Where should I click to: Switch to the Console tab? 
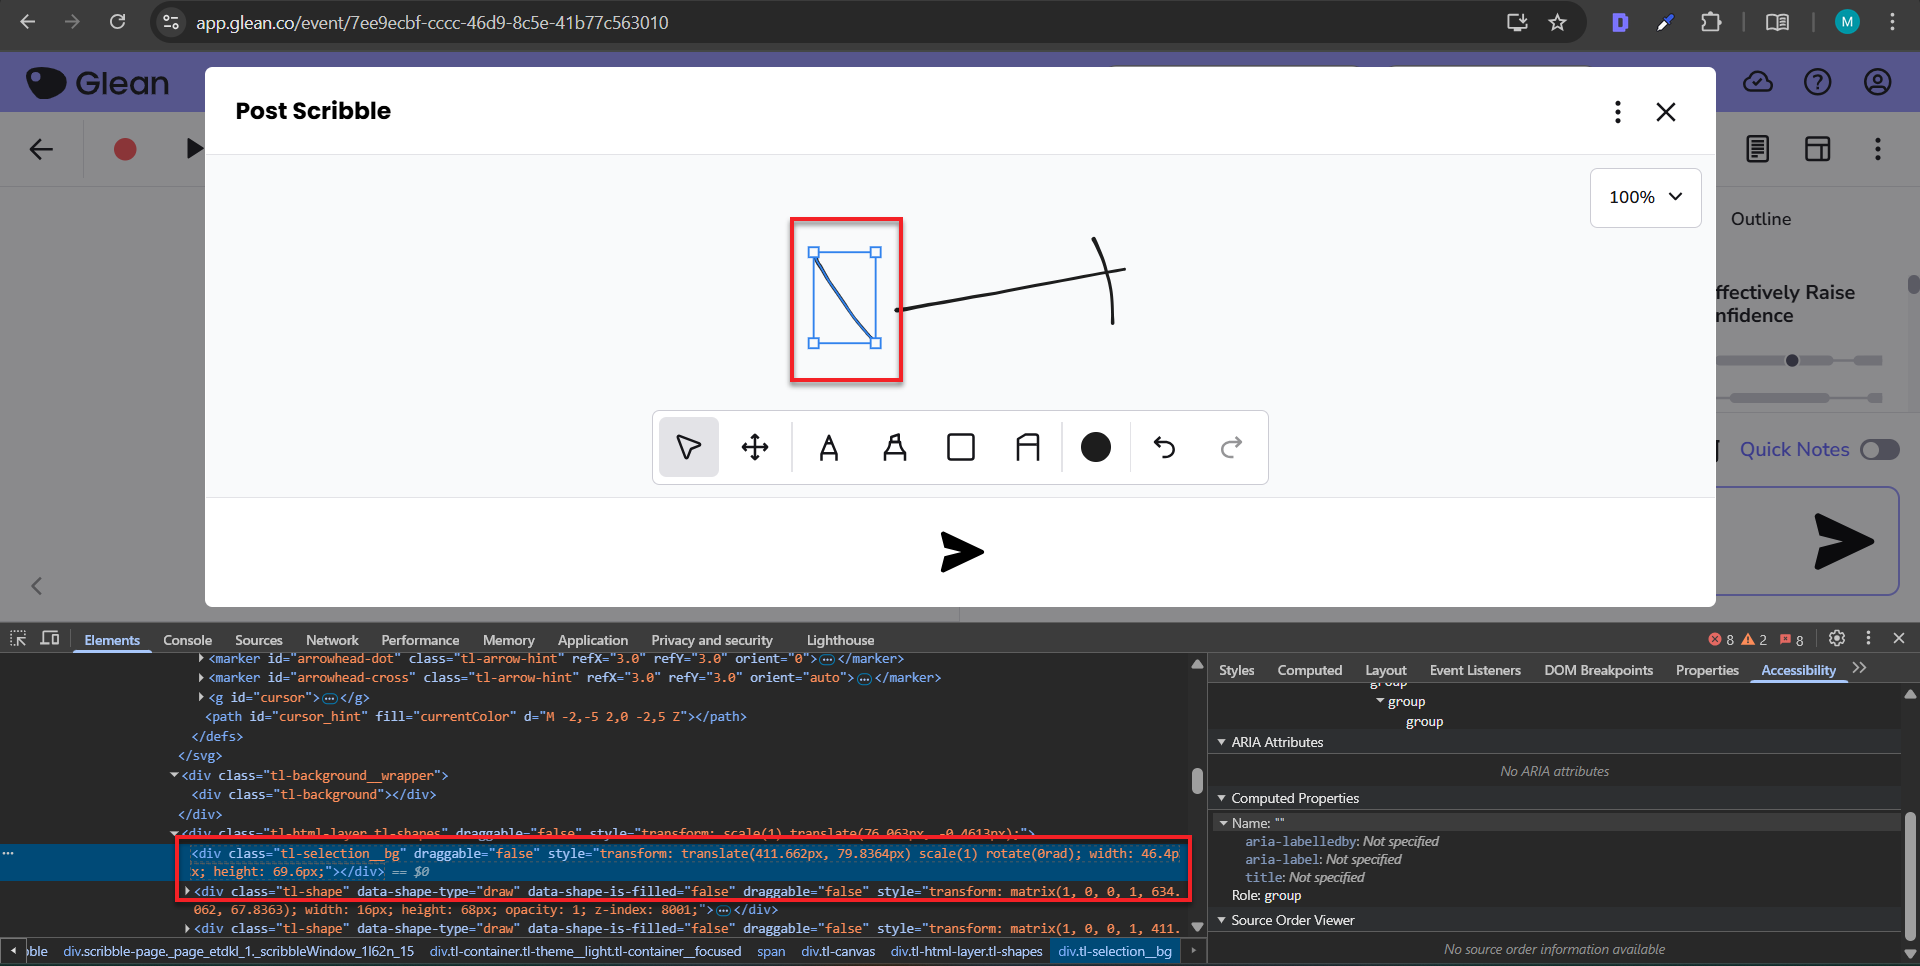click(x=187, y=640)
